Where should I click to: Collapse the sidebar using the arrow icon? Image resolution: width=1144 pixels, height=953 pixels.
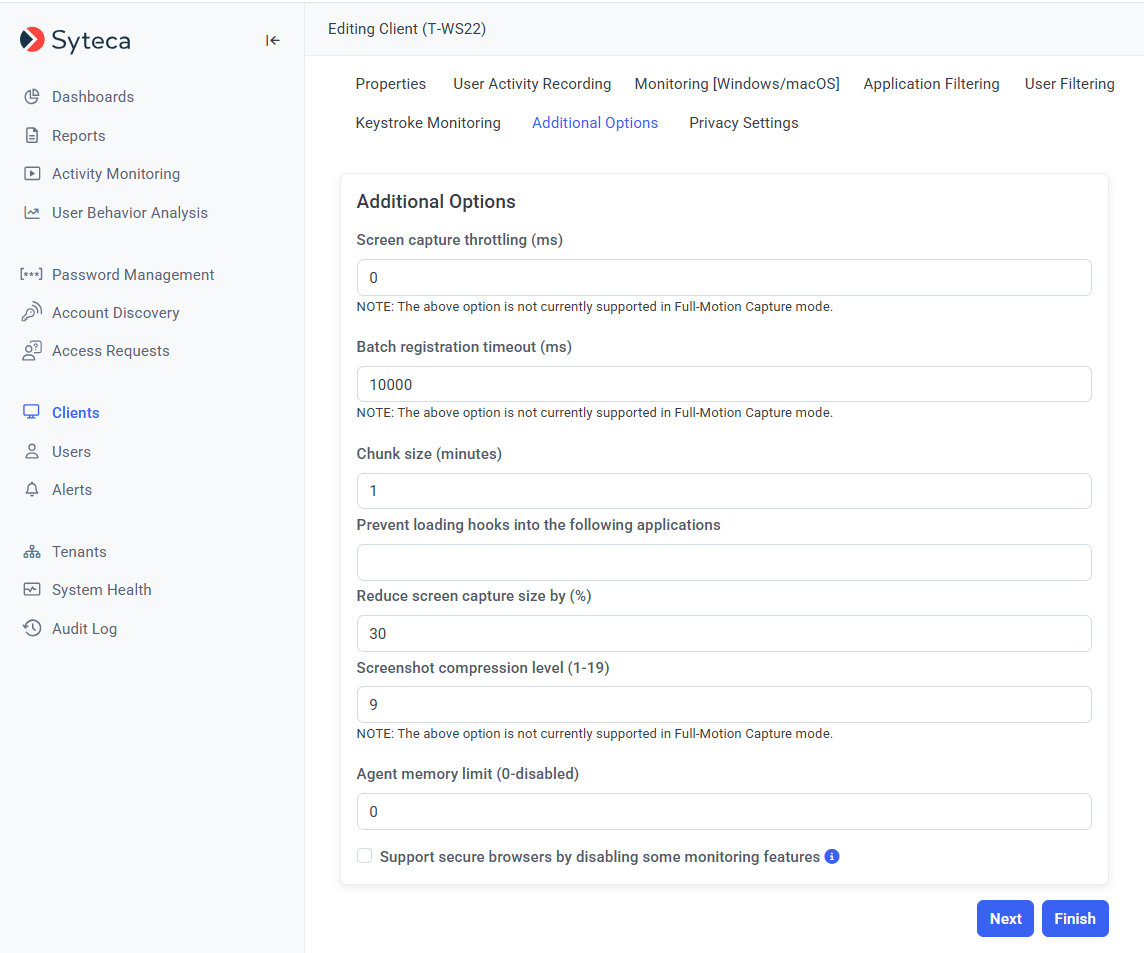(272, 41)
